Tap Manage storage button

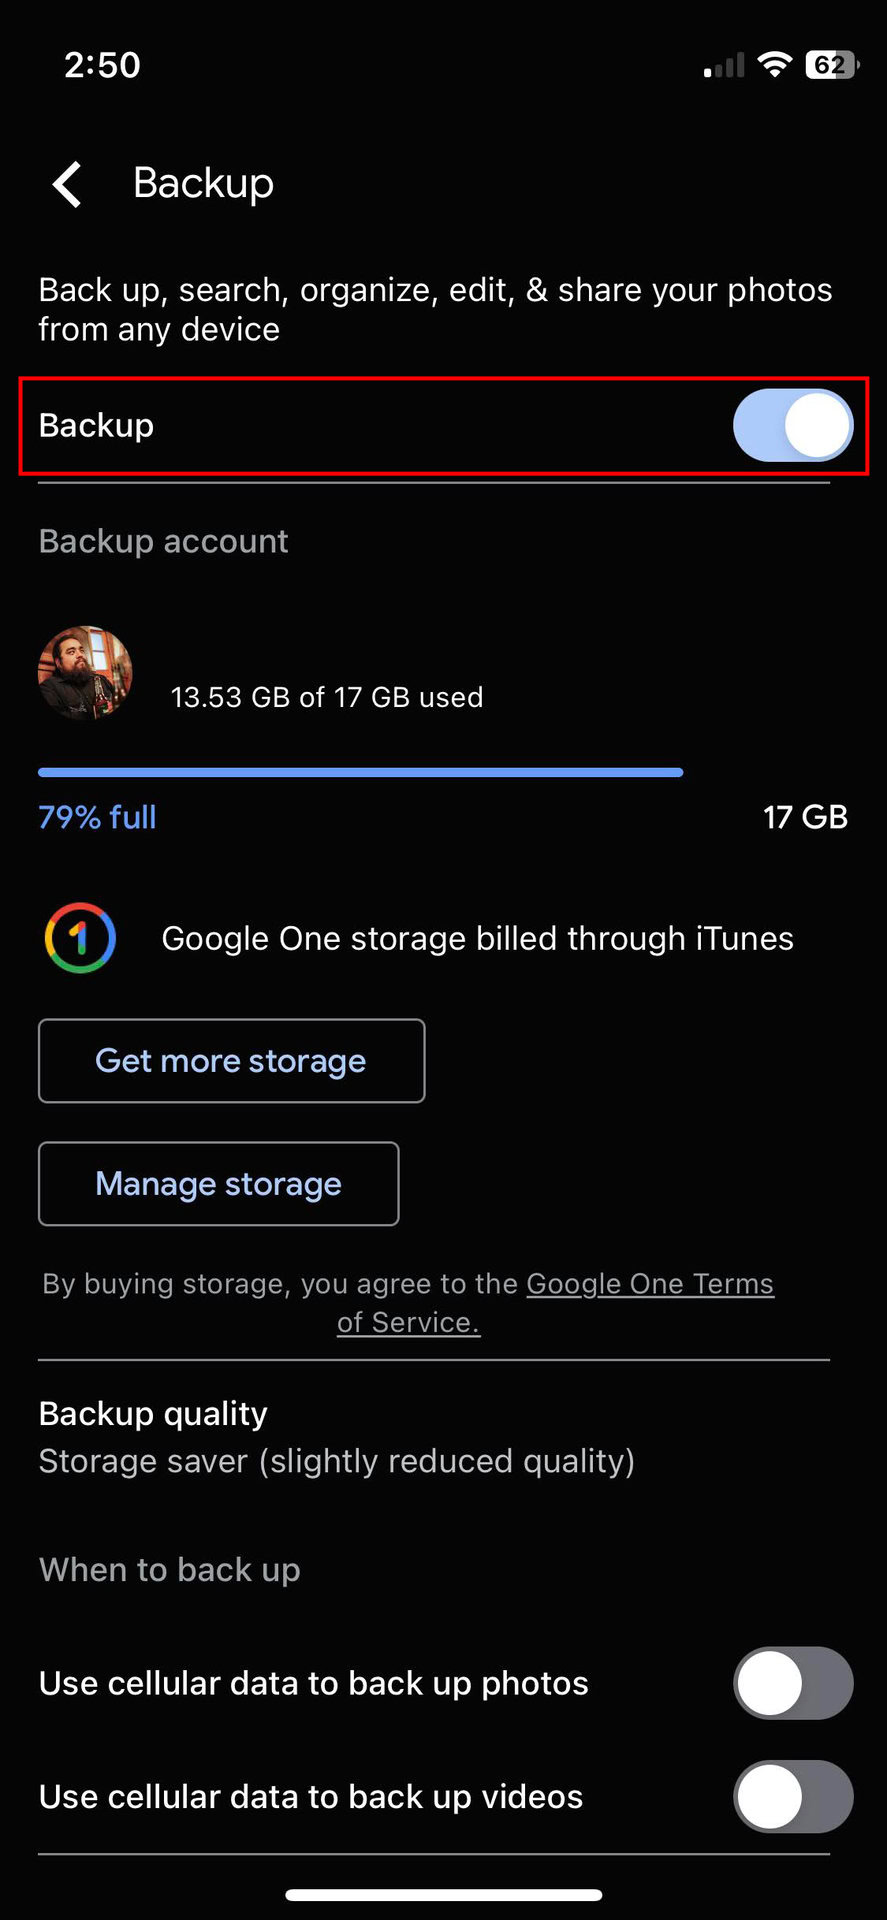tap(218, 1184)
